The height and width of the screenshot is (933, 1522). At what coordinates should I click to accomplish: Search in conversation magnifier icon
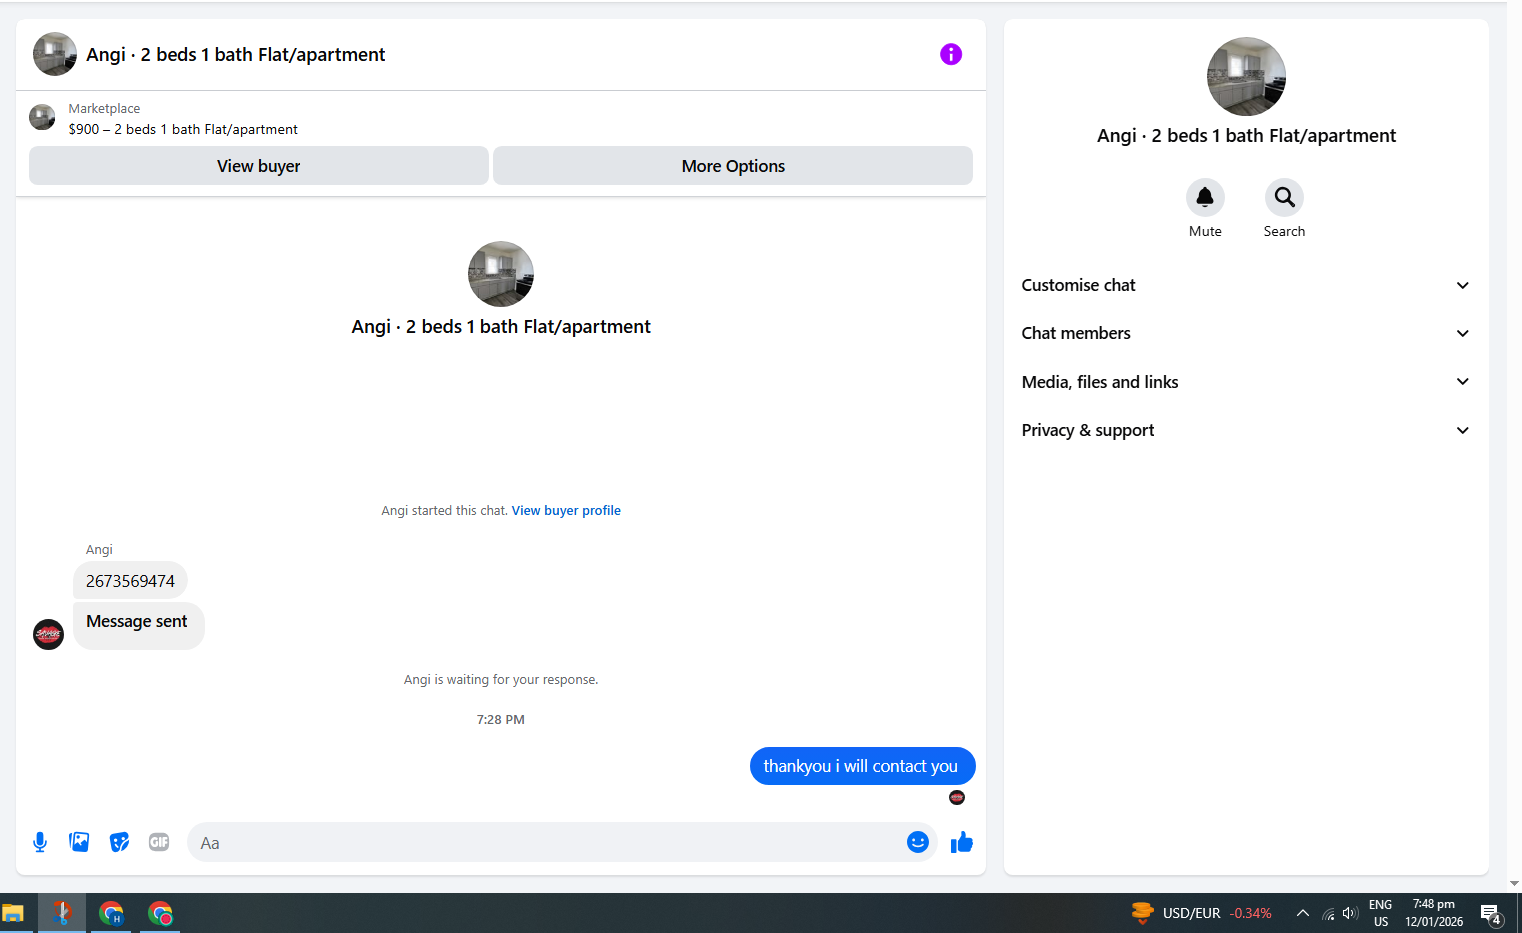pyautogui.click(x=1284, y=198)
